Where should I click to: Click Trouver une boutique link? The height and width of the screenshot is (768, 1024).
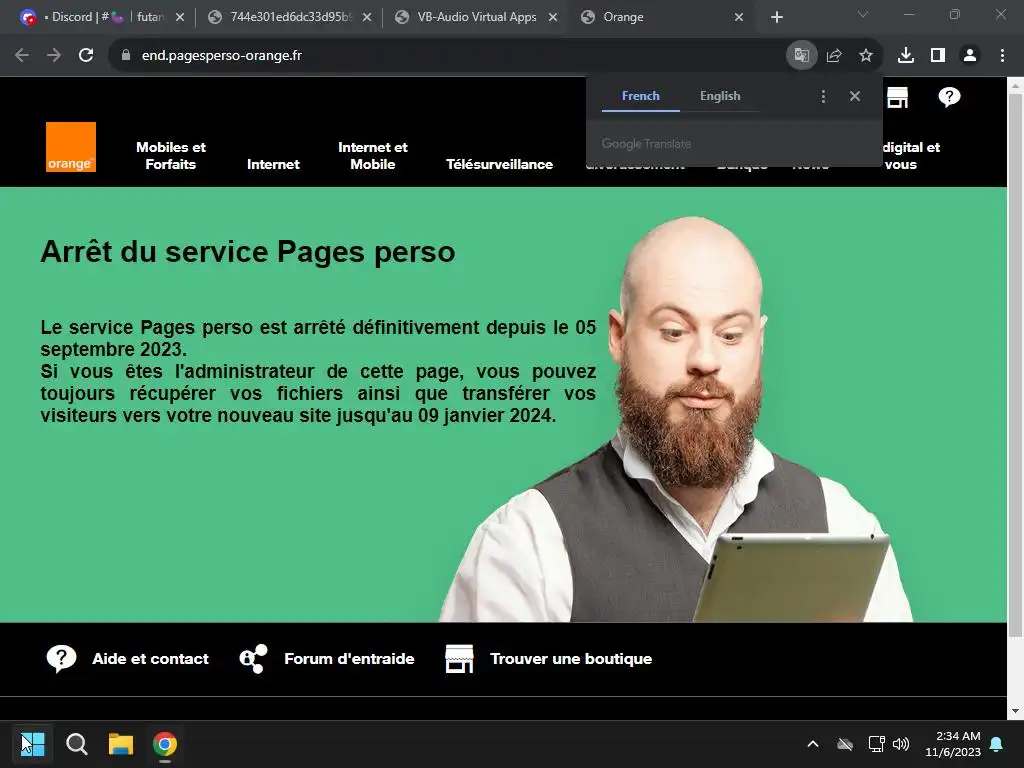pos(571,659)
